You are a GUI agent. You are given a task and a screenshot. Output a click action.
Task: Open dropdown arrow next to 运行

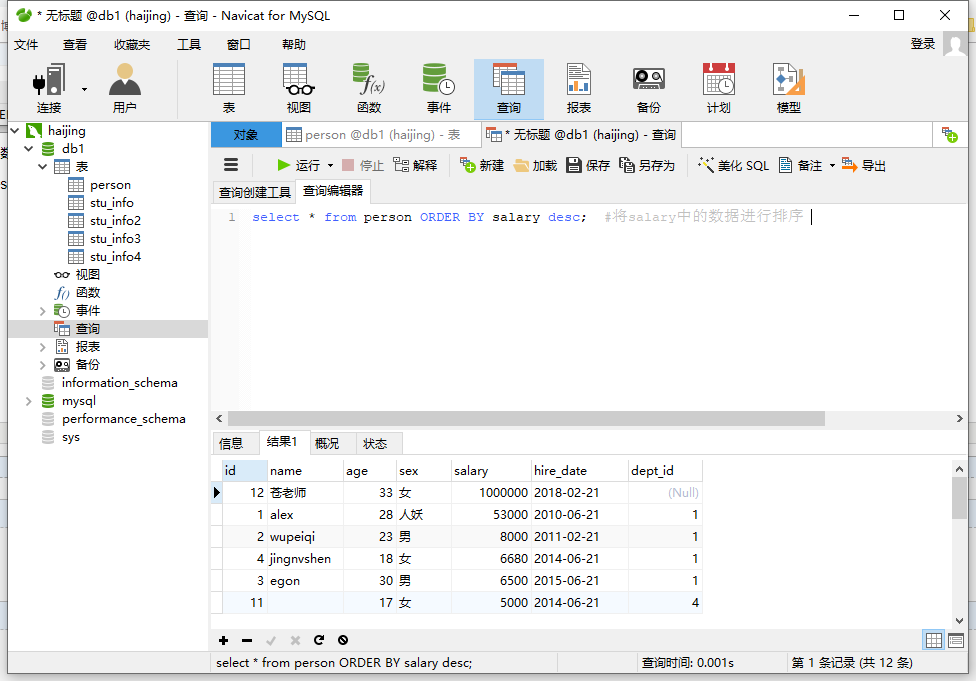point(331,166)
